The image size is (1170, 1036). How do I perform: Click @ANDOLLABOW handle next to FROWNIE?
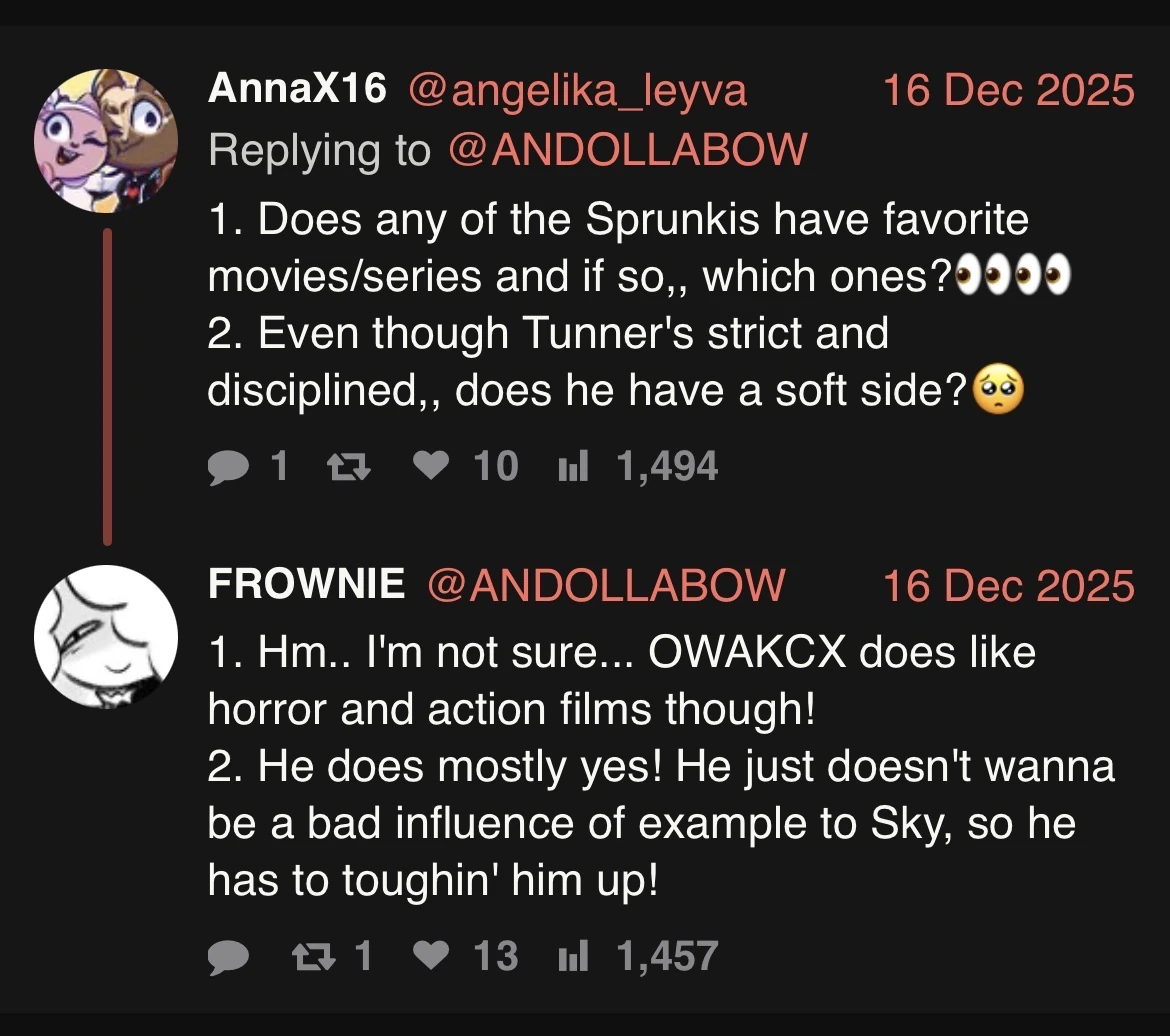607,585
